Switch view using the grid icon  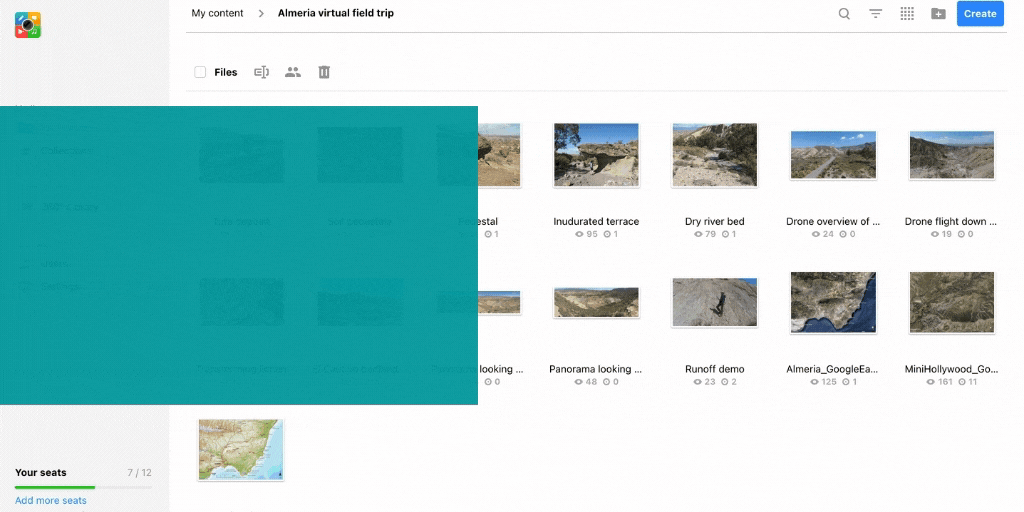tap(907, 14)
